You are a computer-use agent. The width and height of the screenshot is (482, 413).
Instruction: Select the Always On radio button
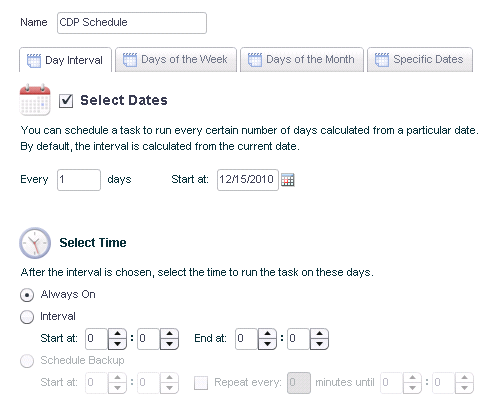pos(27,295)
